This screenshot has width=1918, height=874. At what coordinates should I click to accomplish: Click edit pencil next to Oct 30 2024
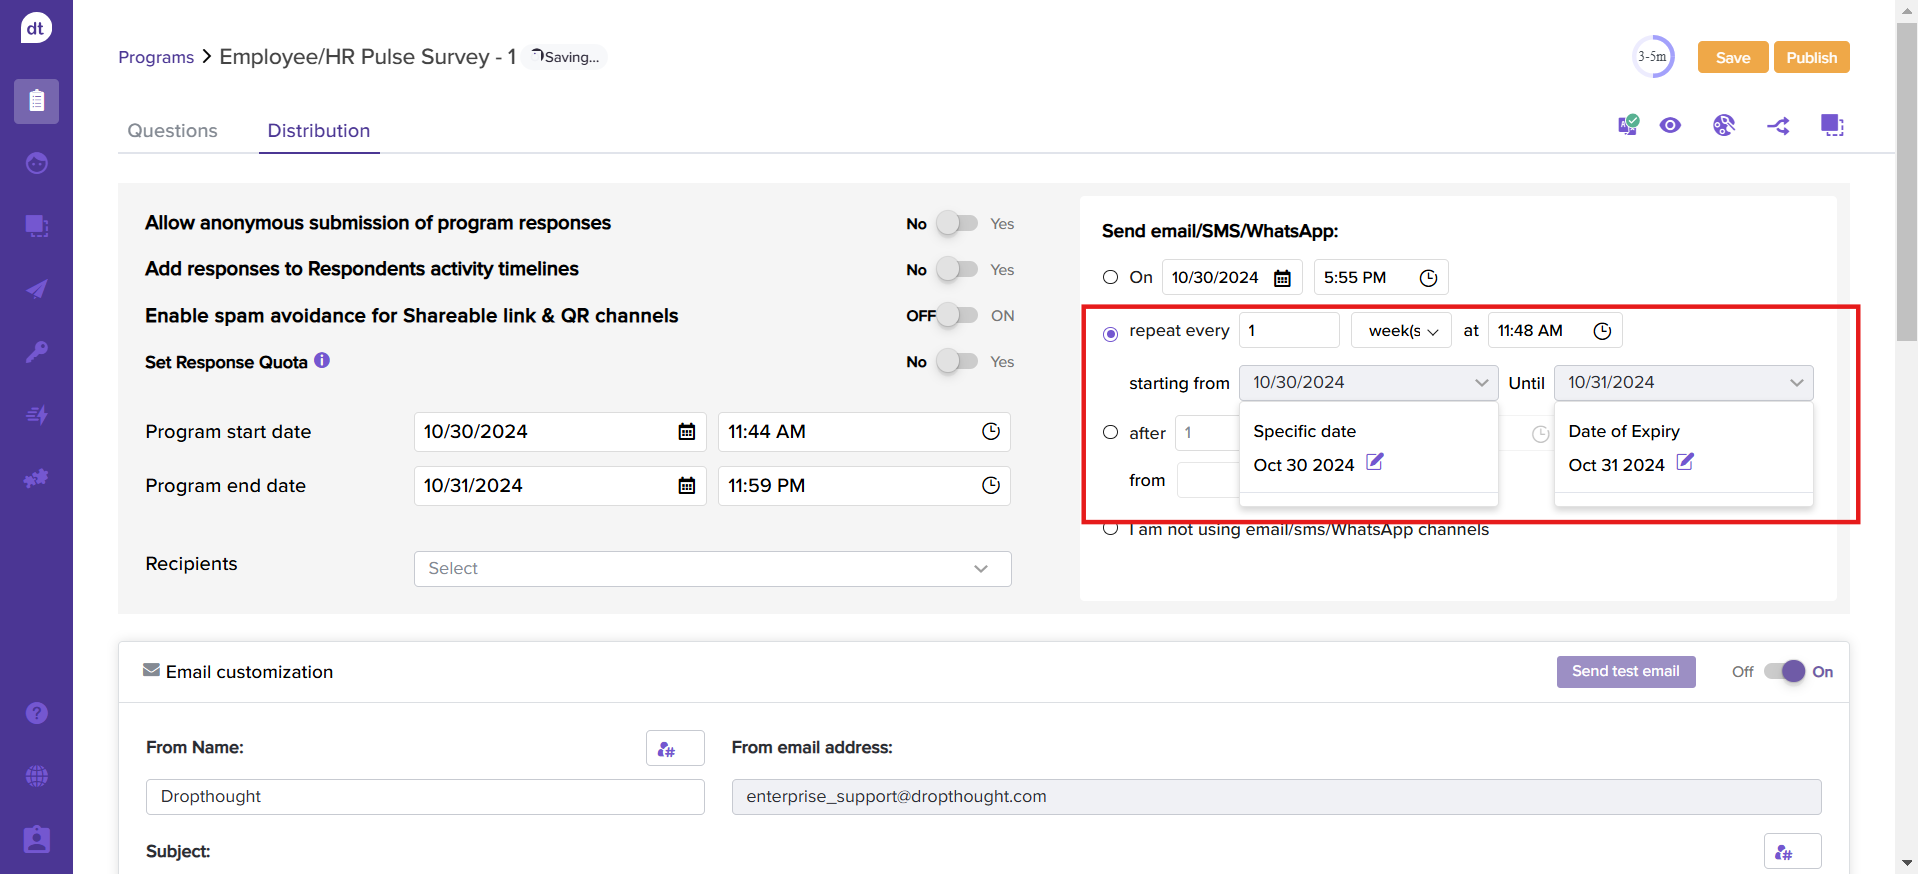pyautogui.click(x=1375, y=462)
